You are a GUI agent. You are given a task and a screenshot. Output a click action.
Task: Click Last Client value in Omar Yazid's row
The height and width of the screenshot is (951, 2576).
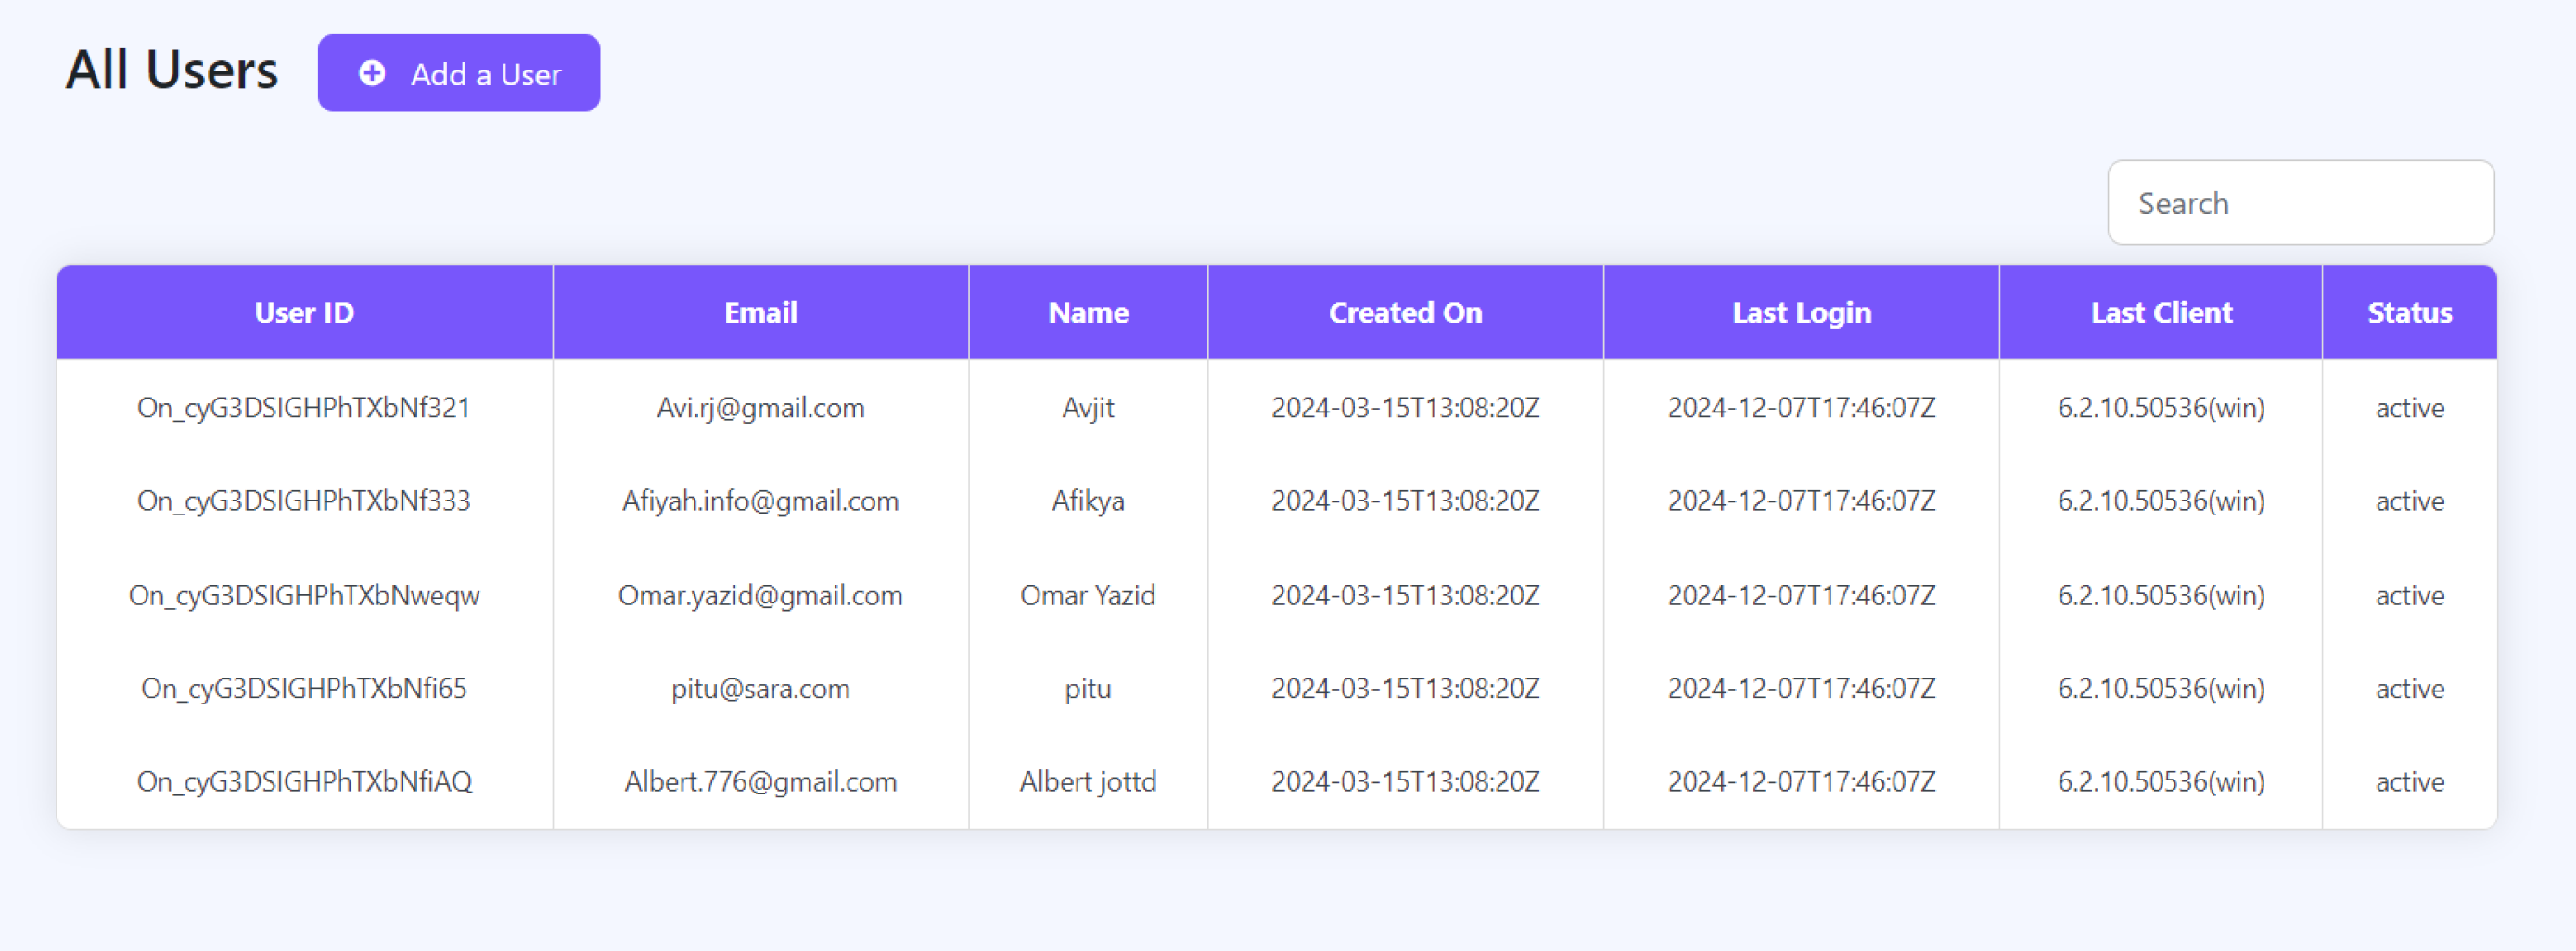pyautogui.click(x=2161, y=596)
